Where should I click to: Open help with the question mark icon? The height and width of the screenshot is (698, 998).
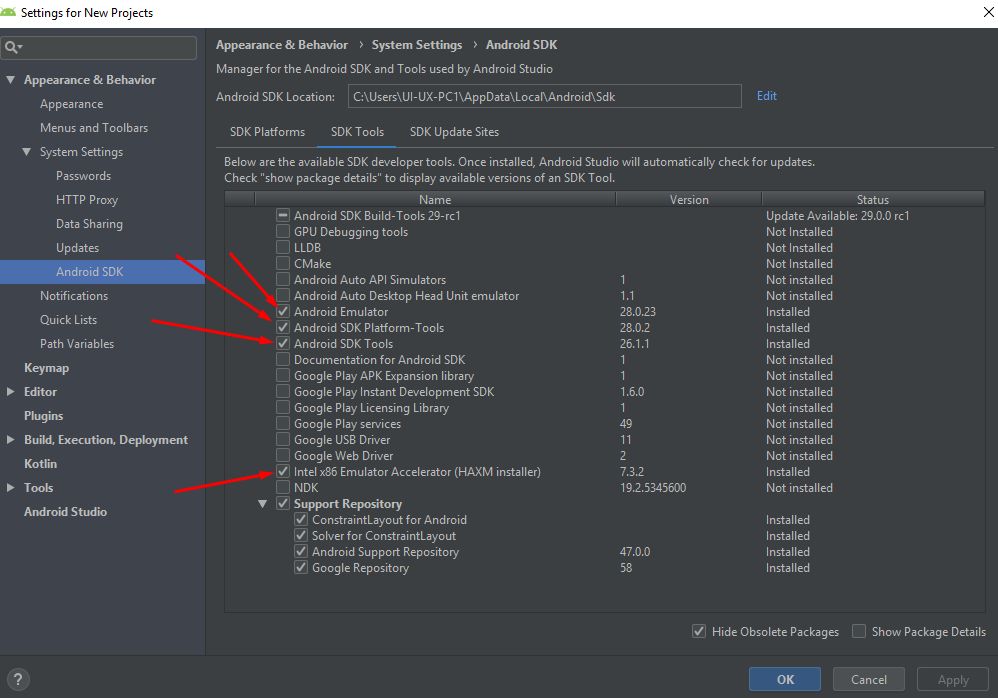tap(18, 679)
